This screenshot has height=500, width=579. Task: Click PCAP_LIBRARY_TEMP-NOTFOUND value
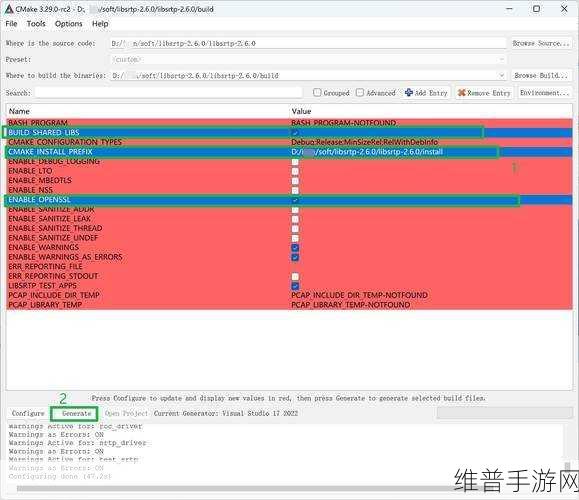point(351,305)
